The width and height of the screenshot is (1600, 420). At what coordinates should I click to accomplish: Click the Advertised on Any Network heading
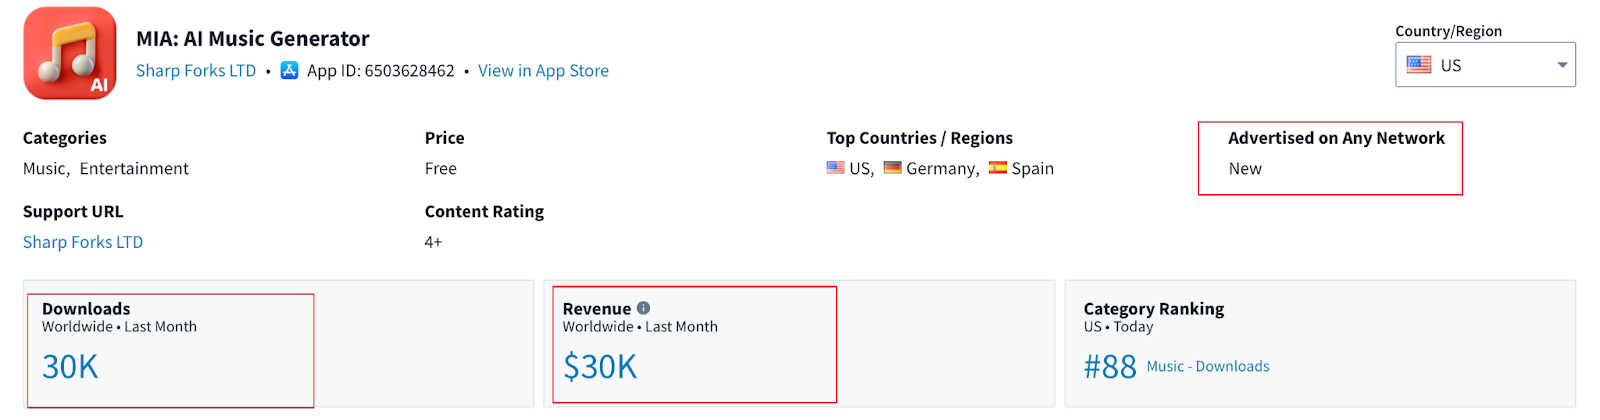1336,138
